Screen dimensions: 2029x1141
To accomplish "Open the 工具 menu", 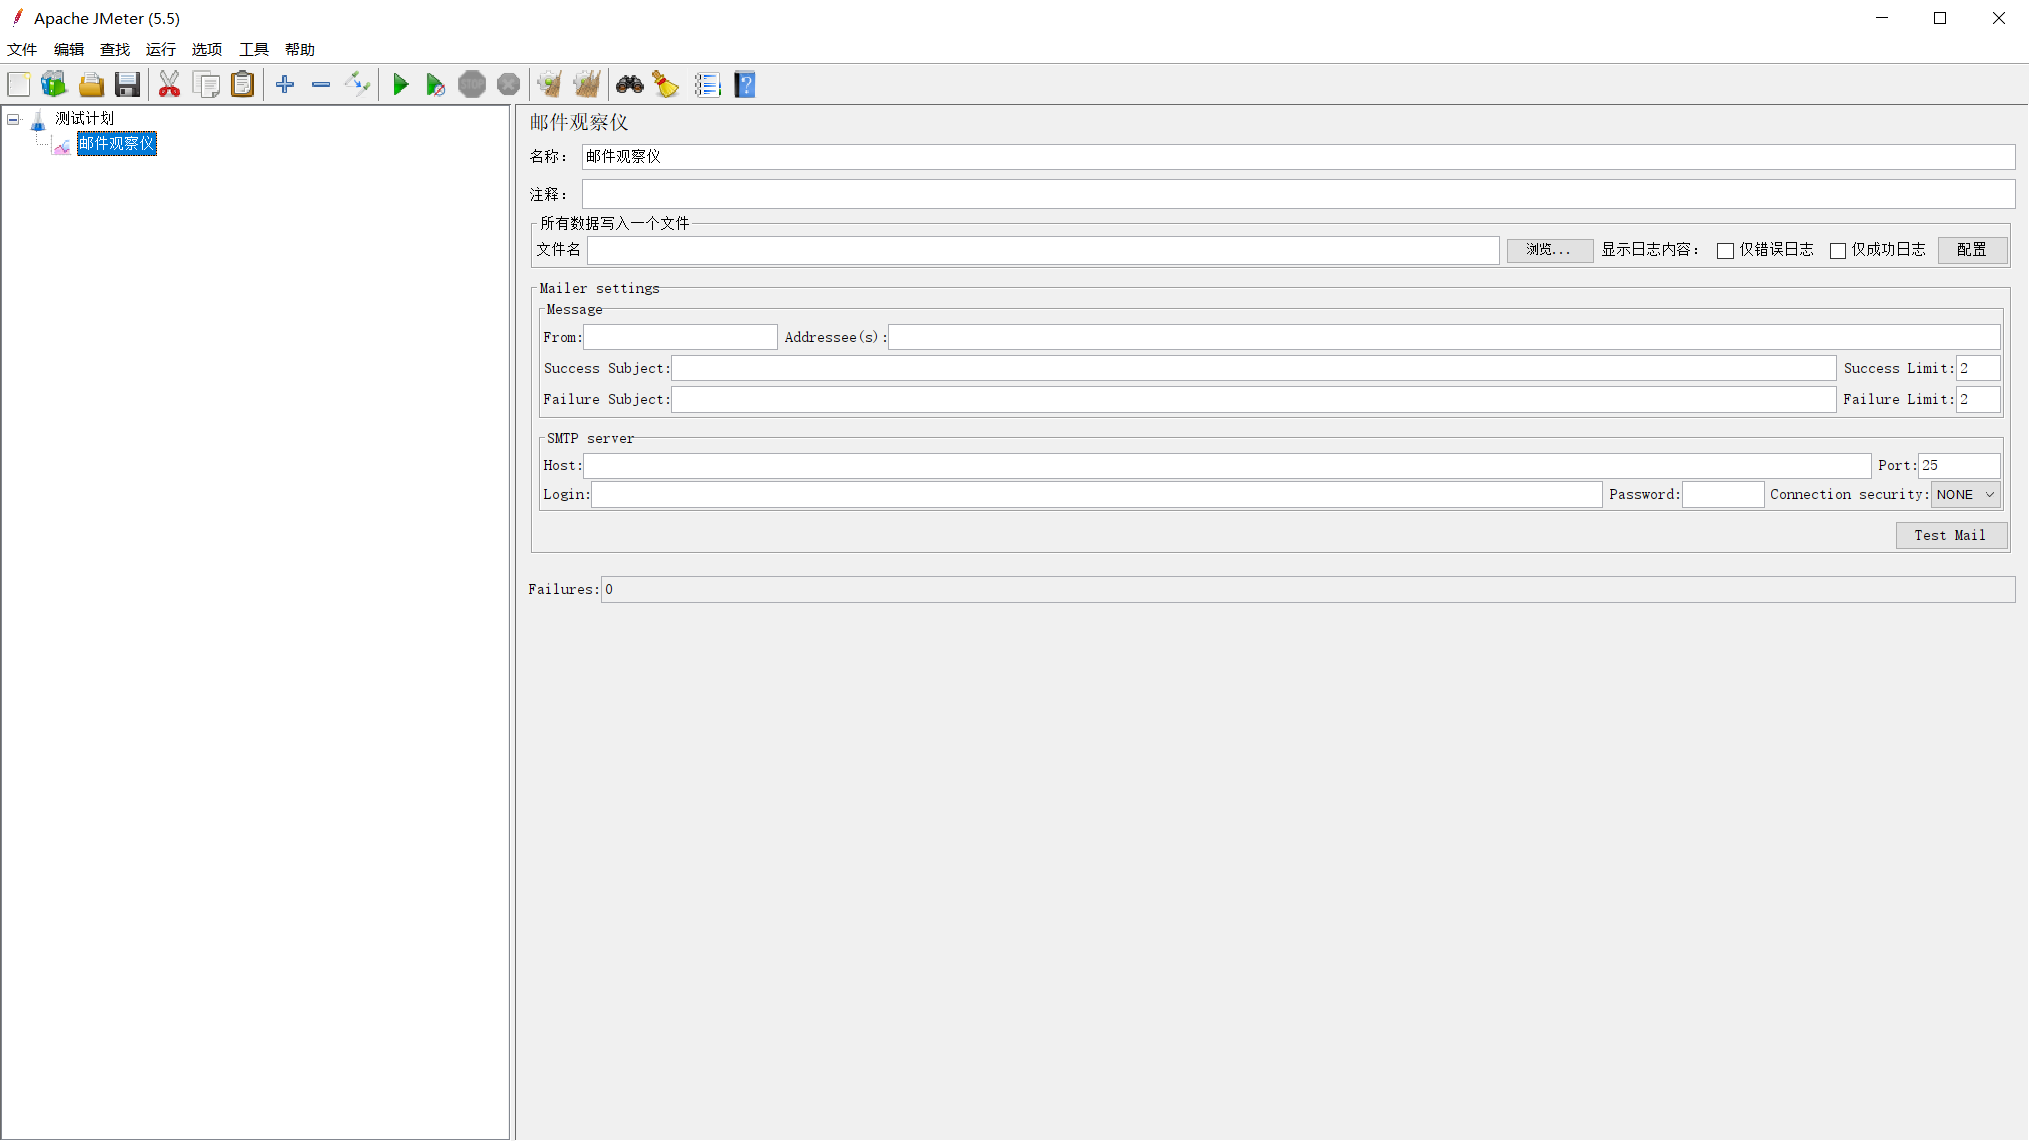I will pyautogui.click(x=254, y=50).
